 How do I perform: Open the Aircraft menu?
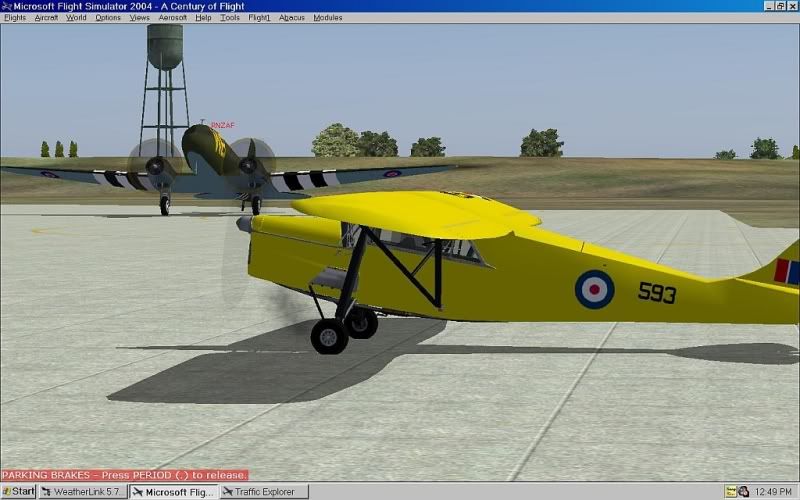pos(46,18)
